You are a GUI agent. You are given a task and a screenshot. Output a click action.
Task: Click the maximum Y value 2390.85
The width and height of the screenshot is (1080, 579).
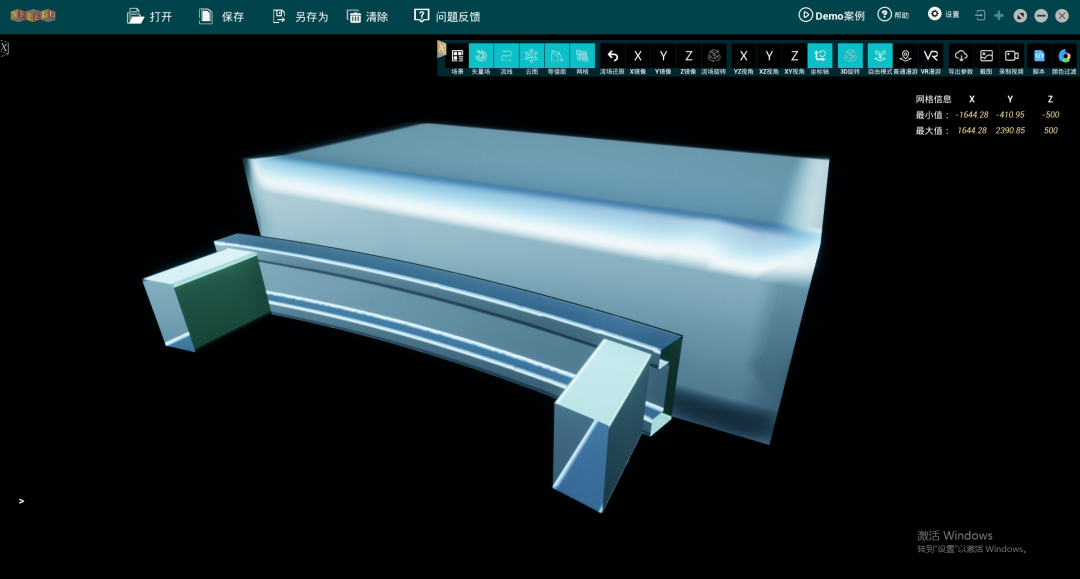point(1010,130)
